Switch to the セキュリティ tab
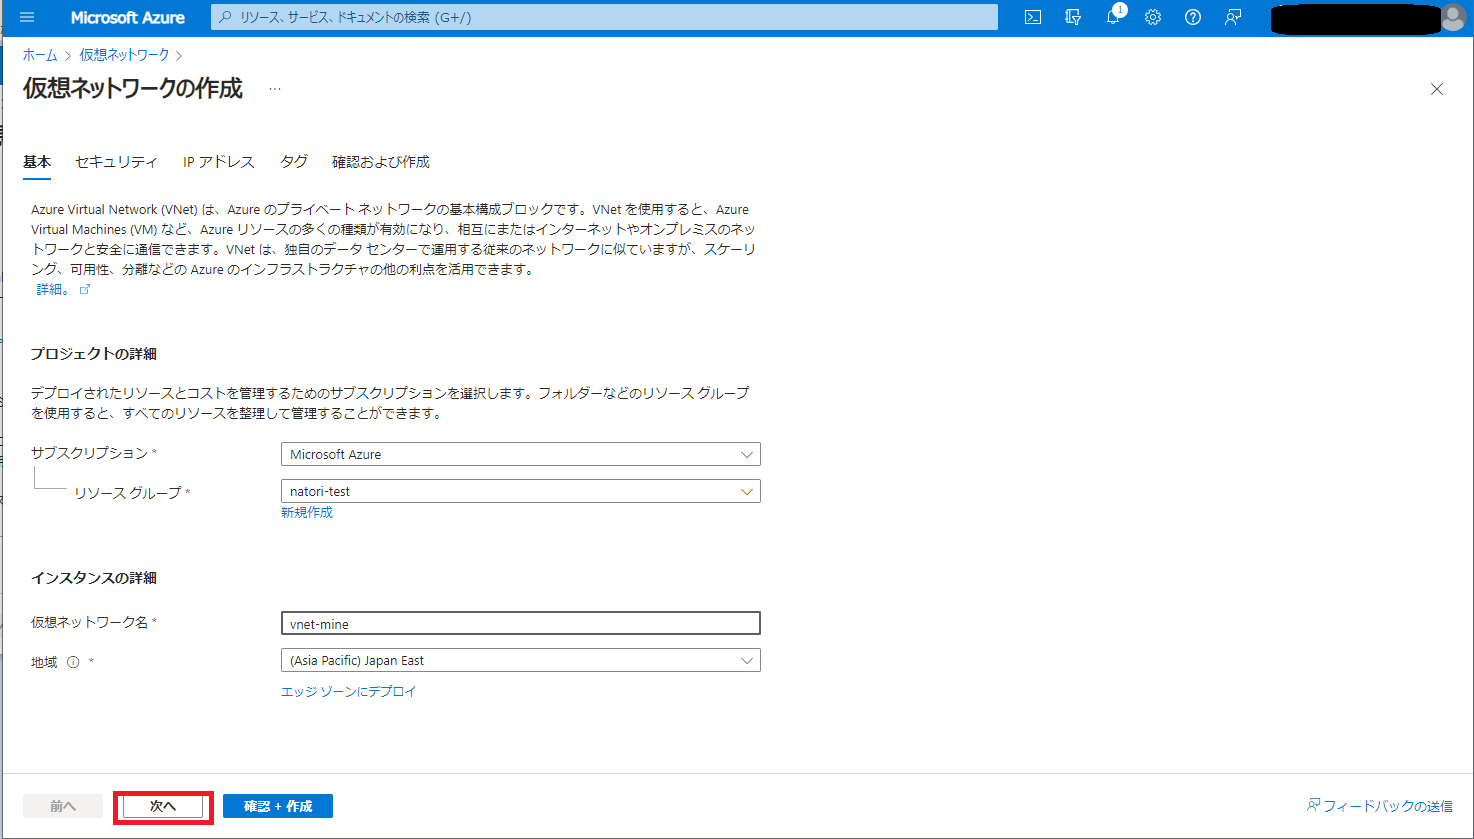Viewport: 1474px width, 839px height. click(116, 162)
